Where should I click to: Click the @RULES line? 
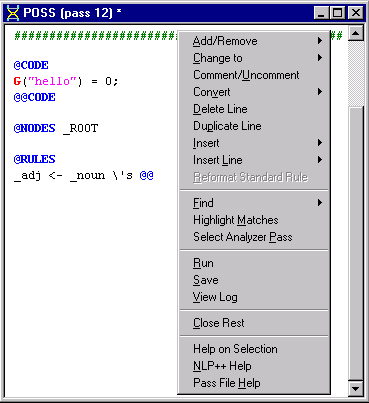coord(34,159)
